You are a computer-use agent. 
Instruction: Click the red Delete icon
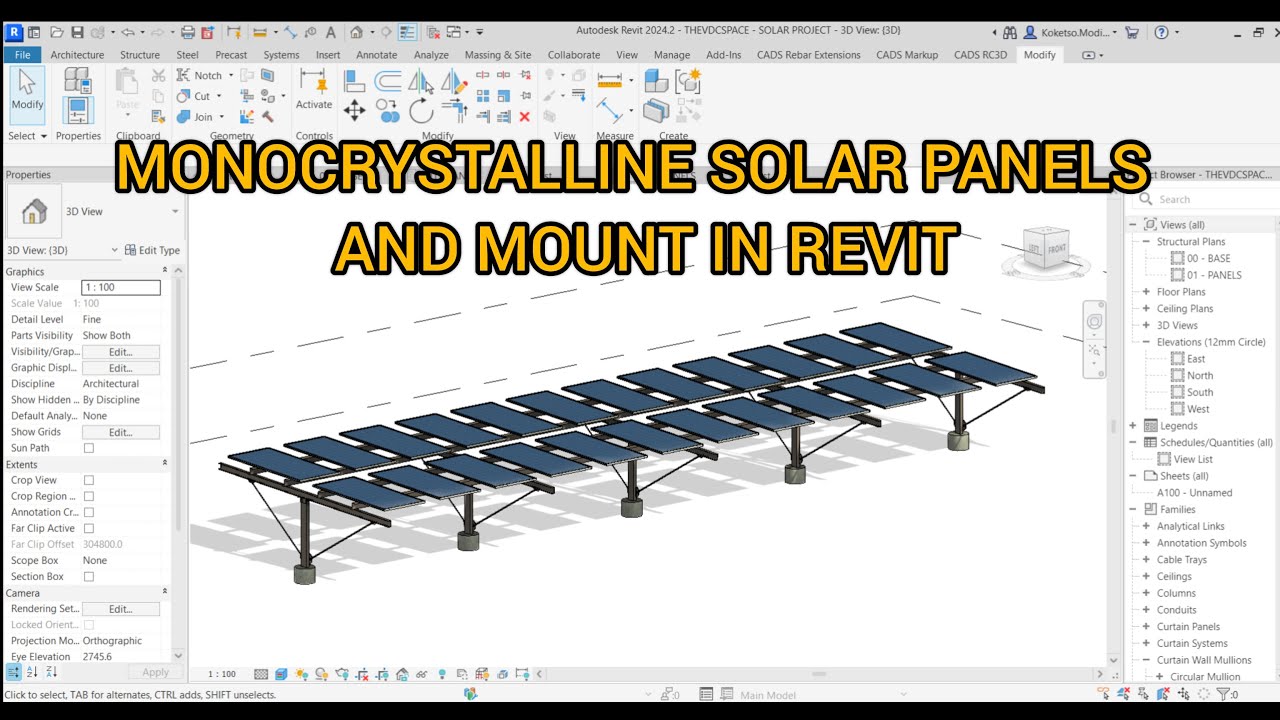pos(524,117)
